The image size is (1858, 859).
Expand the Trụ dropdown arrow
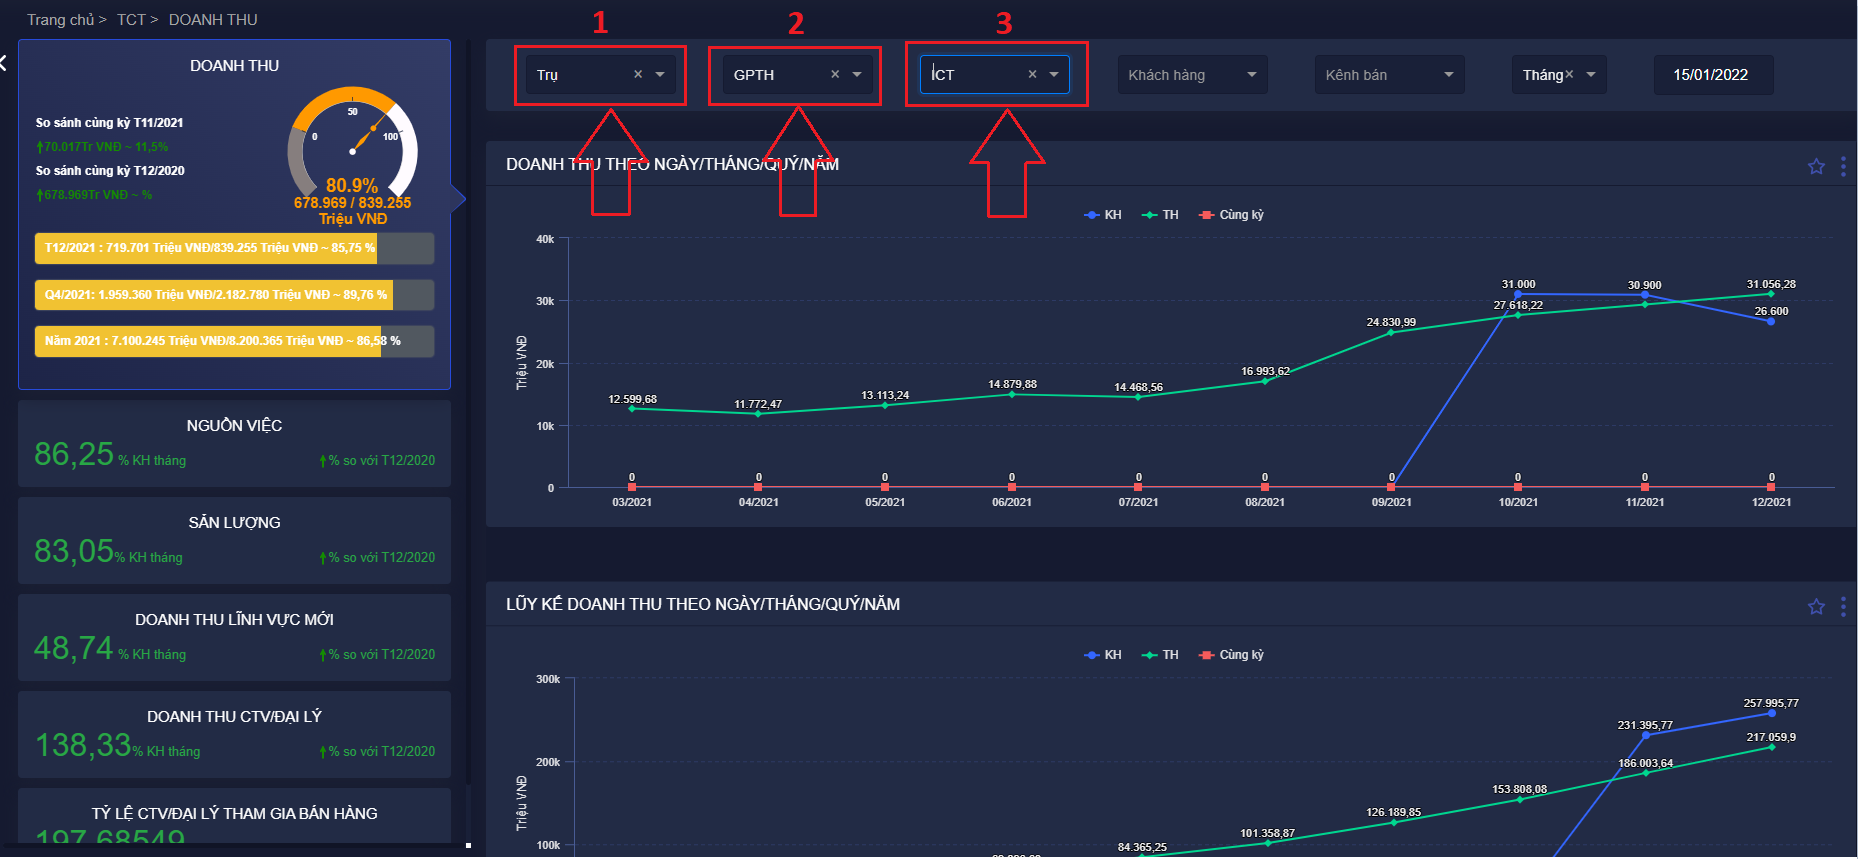point(660,74)
